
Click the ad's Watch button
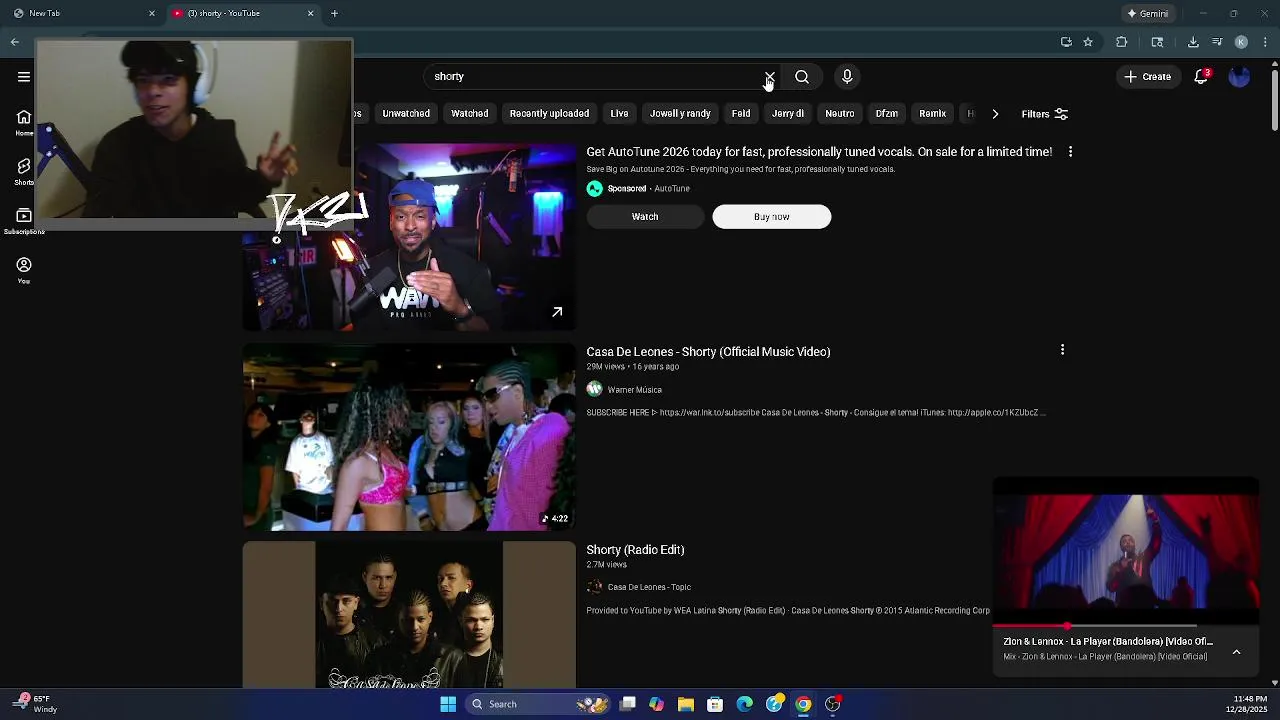[645, 217]
